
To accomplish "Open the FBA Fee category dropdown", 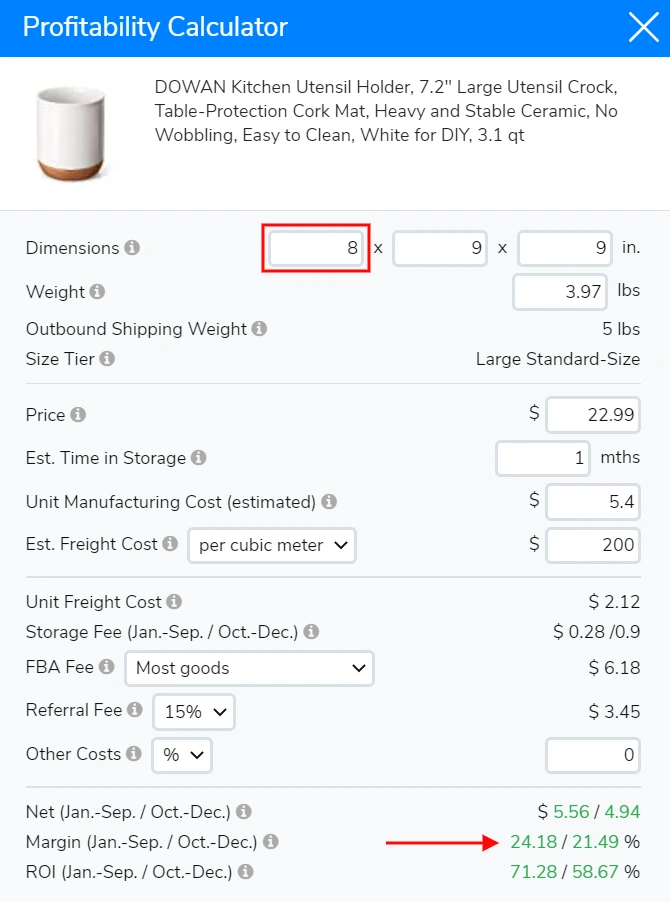I will click(249, 667).
